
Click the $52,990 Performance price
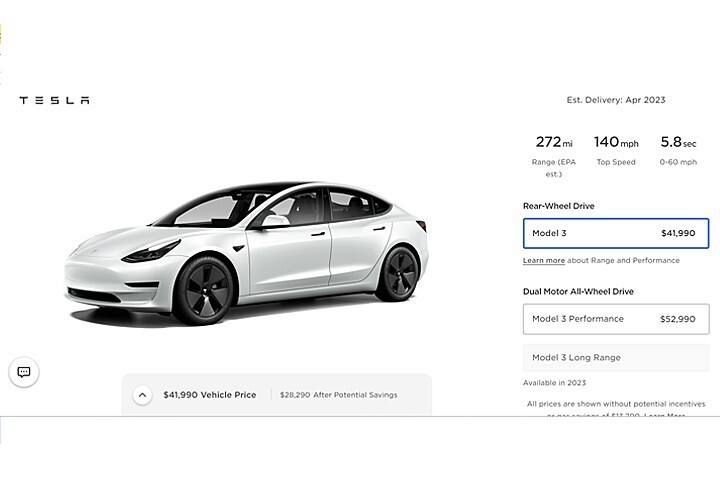point(677,319)
